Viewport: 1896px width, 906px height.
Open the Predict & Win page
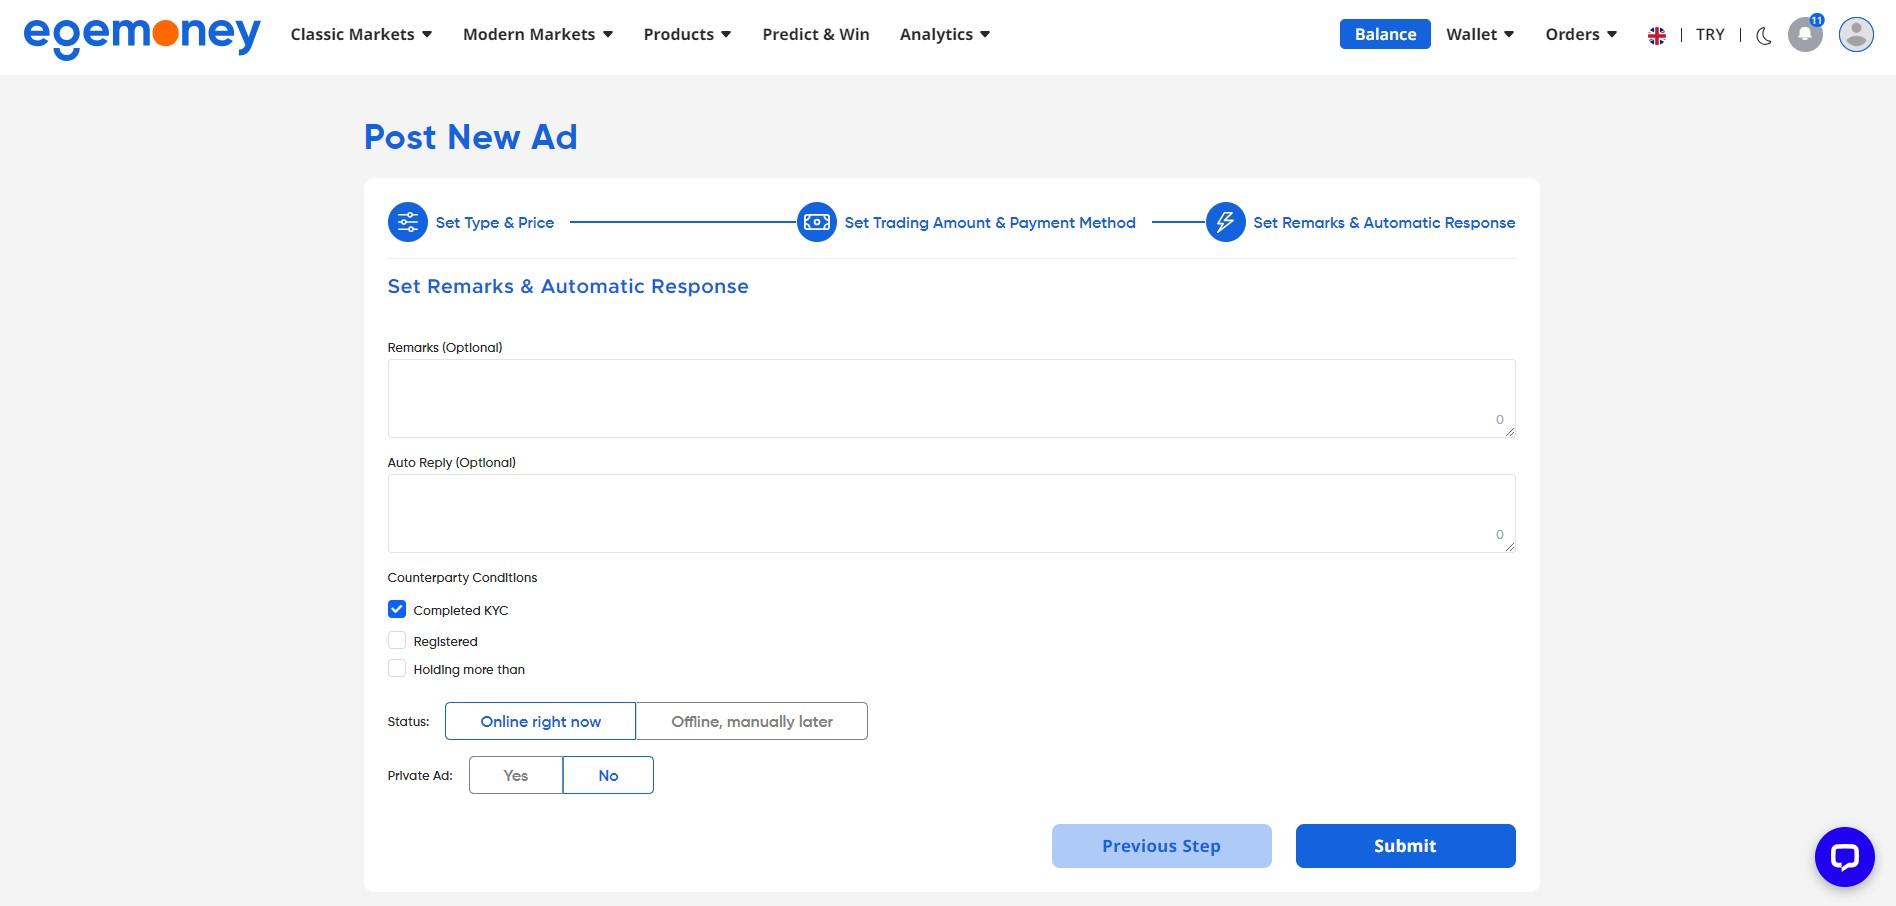tap(815, 34)
